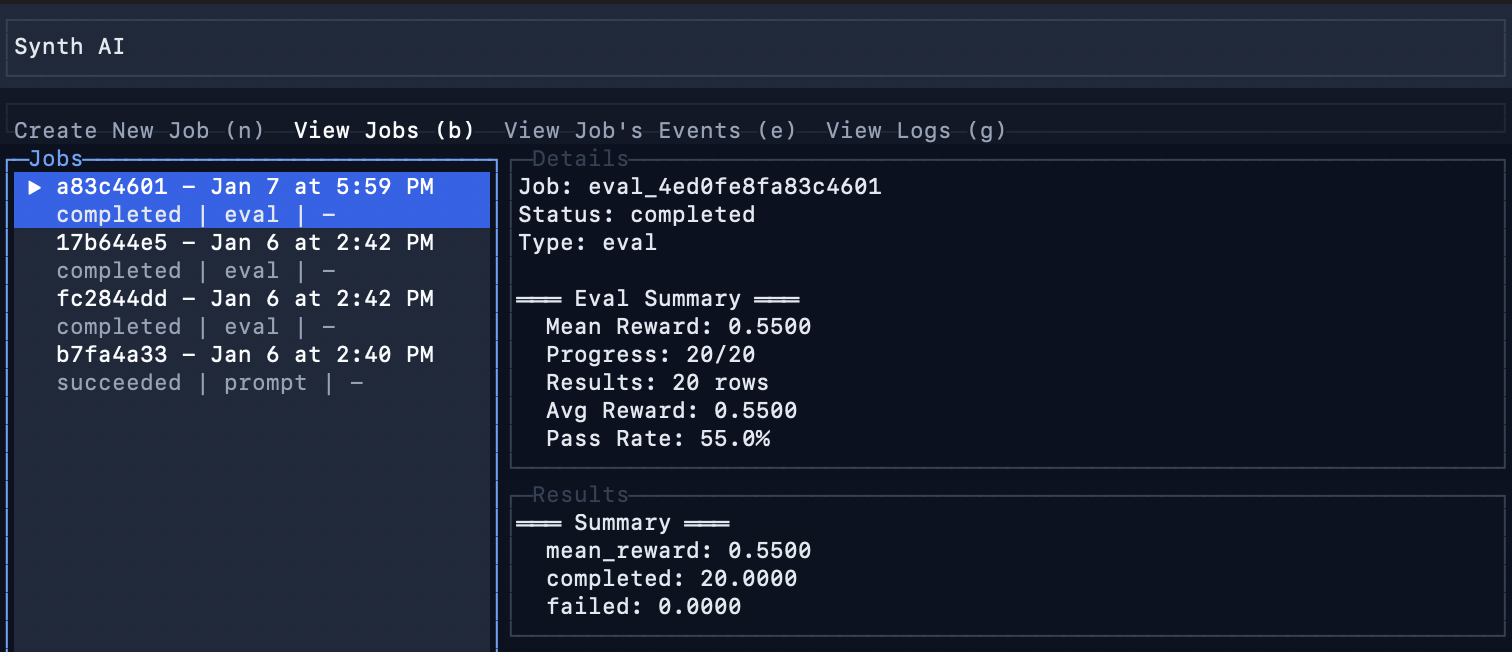Click the 'mean_reward: 0.5500' line

click(x=679, y=551)
